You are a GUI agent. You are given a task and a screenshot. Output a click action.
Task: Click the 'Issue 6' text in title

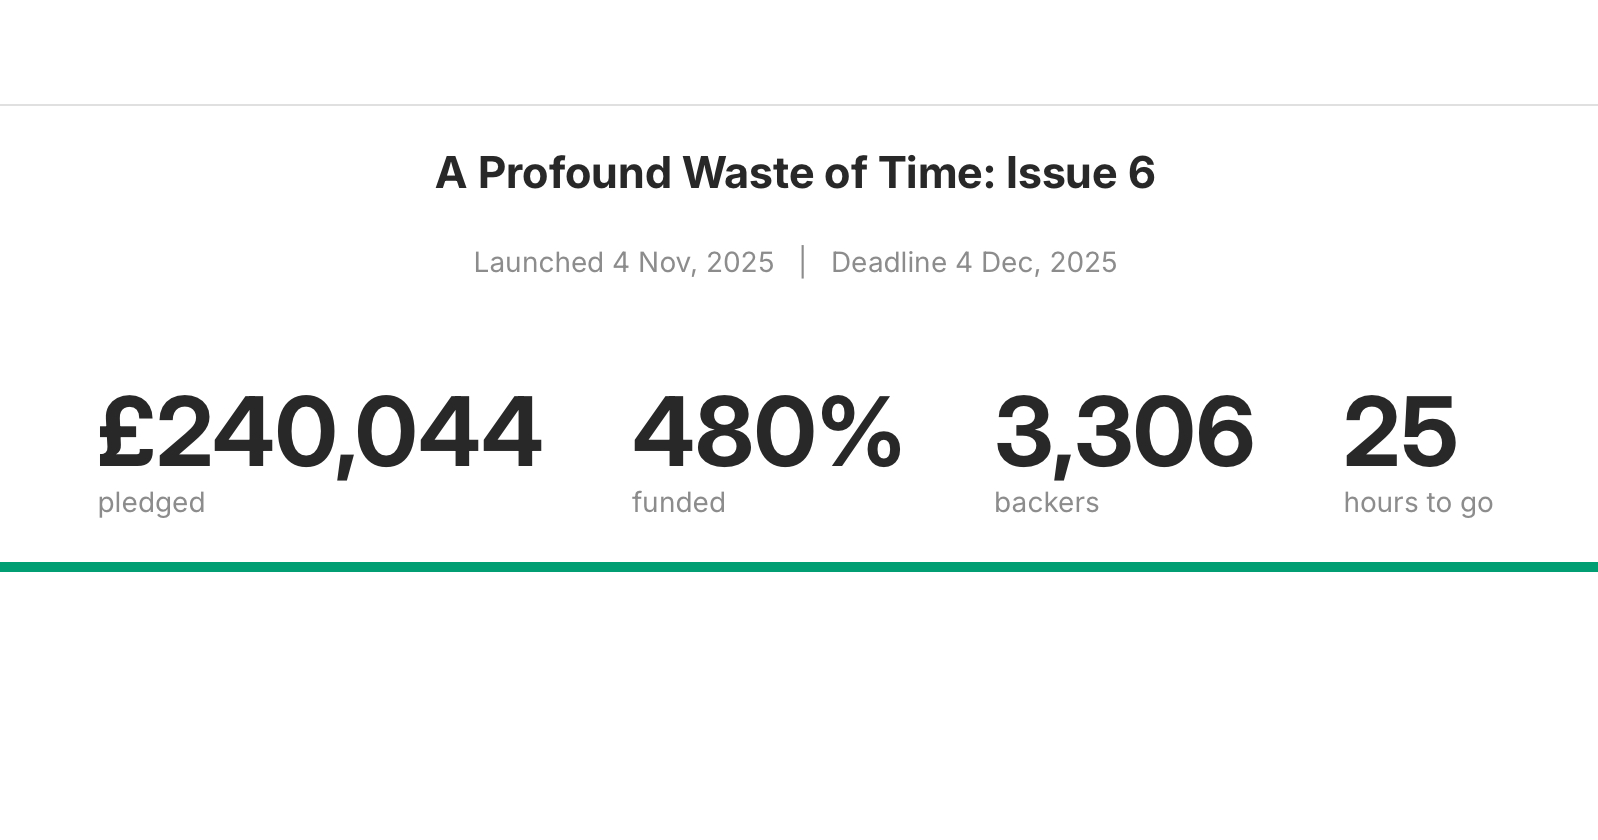1080,173
